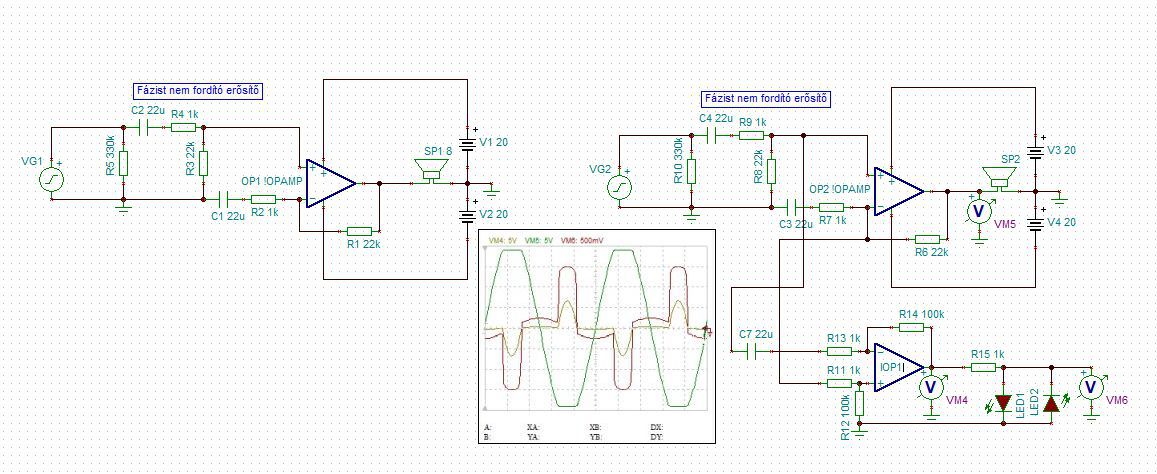1157x474 pixels.
Task: Click the V1 battery symbol
Action: point(466,142)
